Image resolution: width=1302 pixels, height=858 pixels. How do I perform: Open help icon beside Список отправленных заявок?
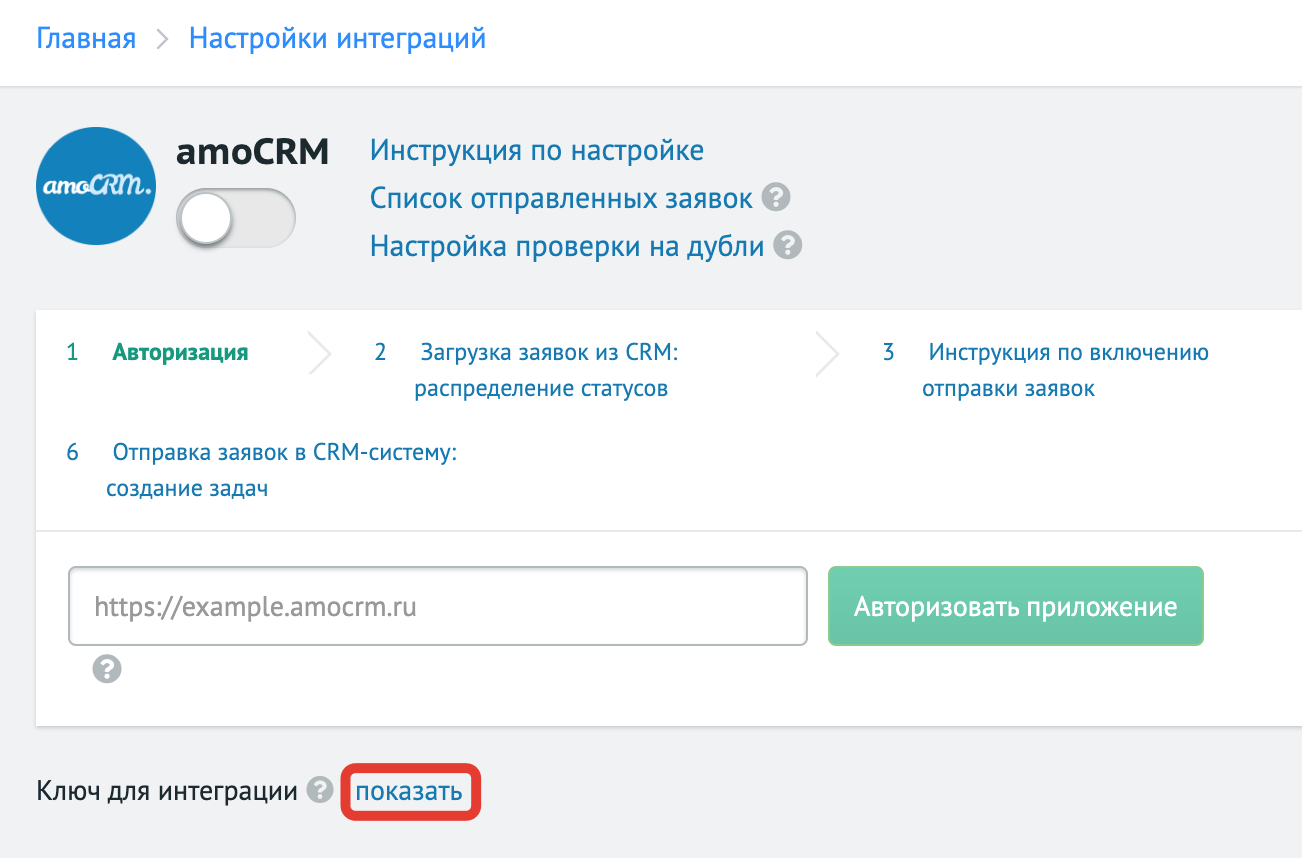click(776, 198)
